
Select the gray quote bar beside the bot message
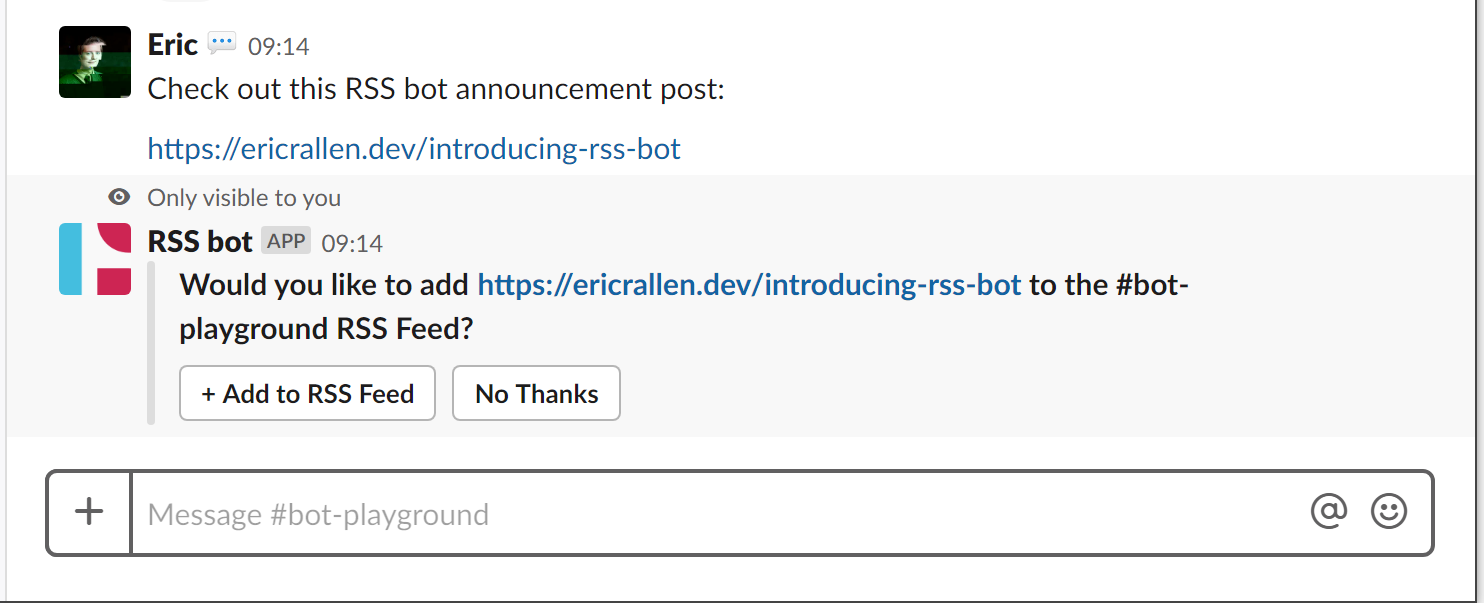point(150,340)
